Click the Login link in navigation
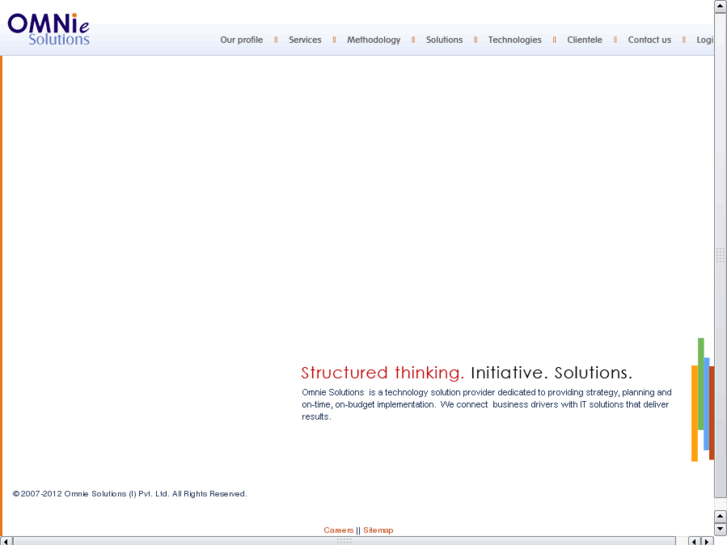 click(x=705, y=40)
